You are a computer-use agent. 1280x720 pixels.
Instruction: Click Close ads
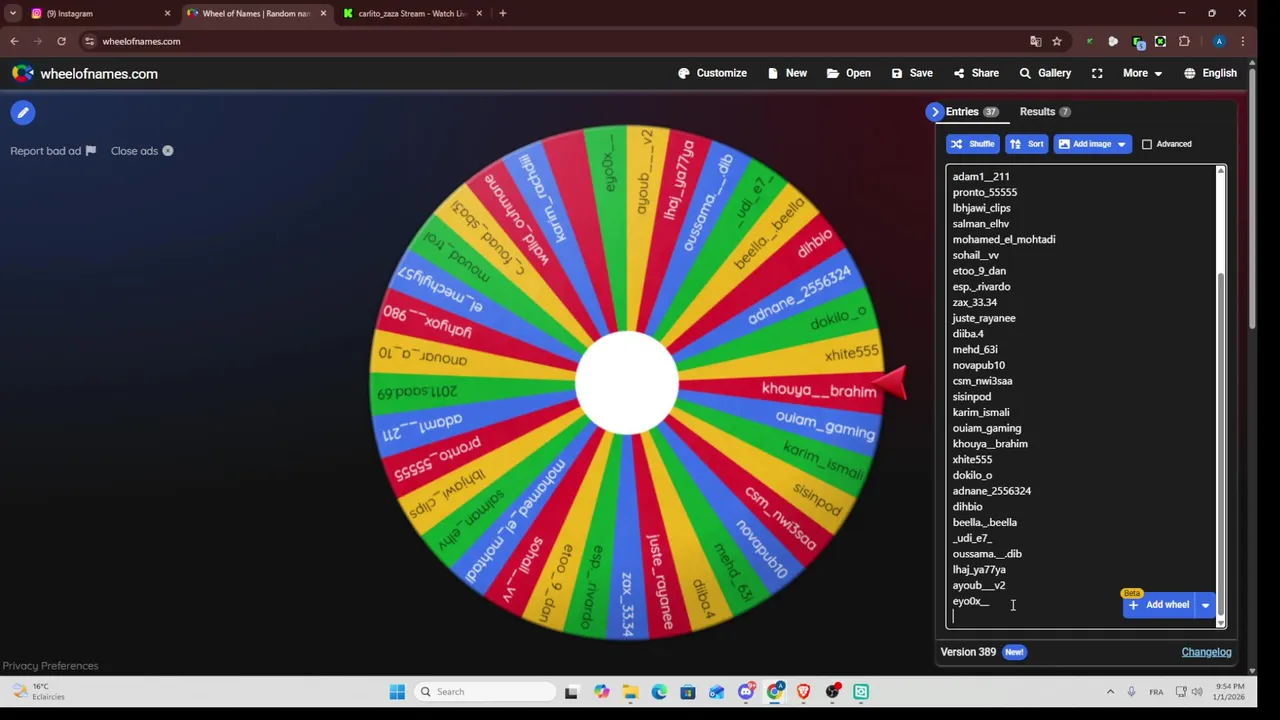(142, 151)
